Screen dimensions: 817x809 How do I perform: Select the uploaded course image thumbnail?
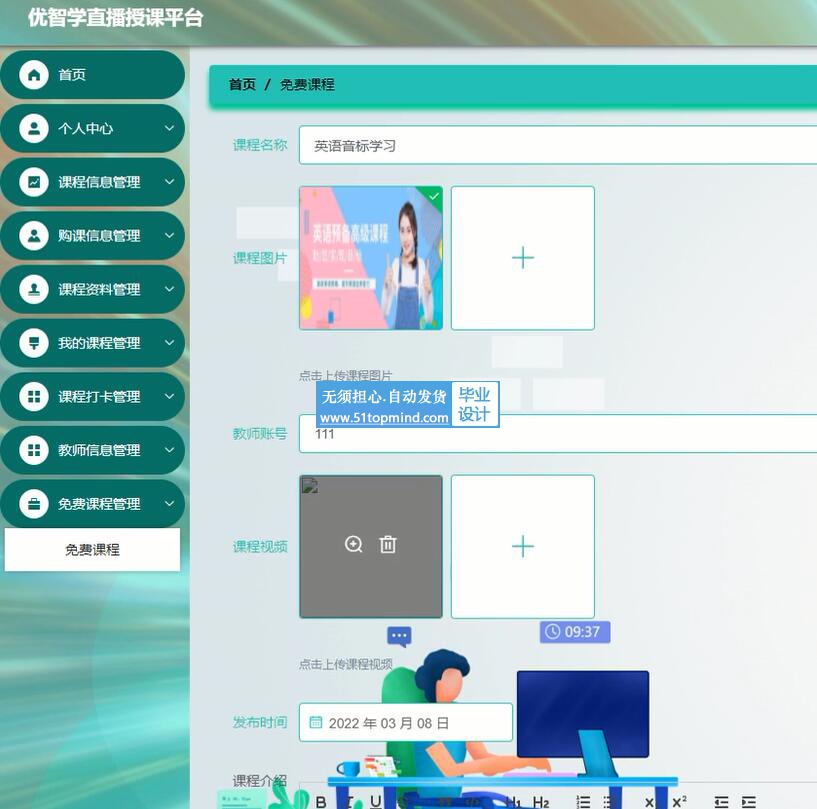click(x=371, y=258)
